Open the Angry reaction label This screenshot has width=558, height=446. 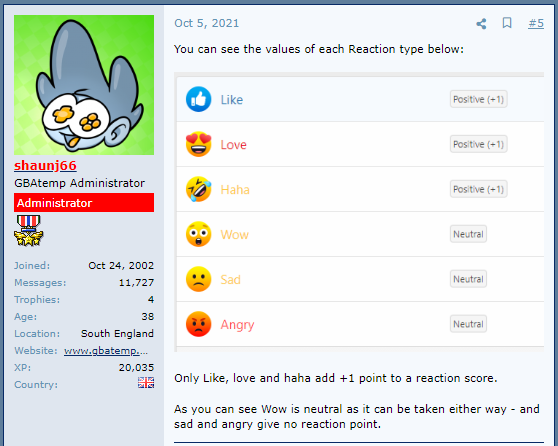click(237, 325)
